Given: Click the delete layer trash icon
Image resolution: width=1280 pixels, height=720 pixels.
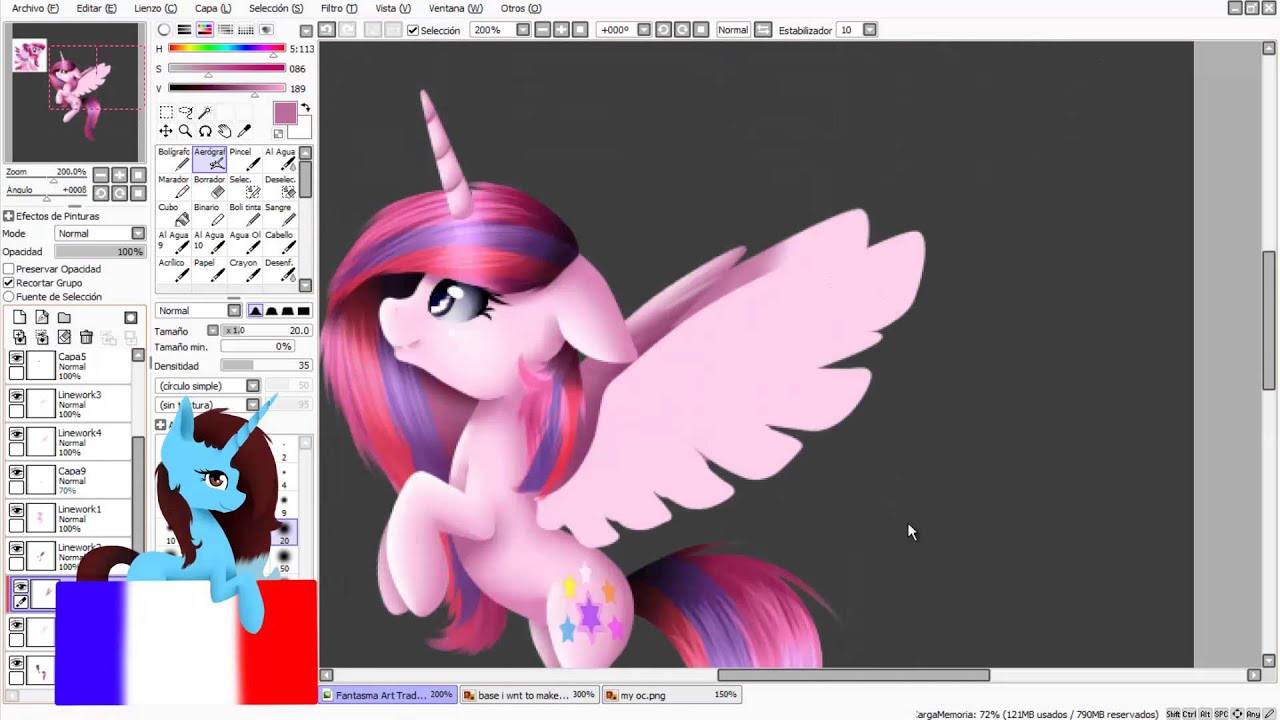Looking at the screenshot, I should 86,338.
